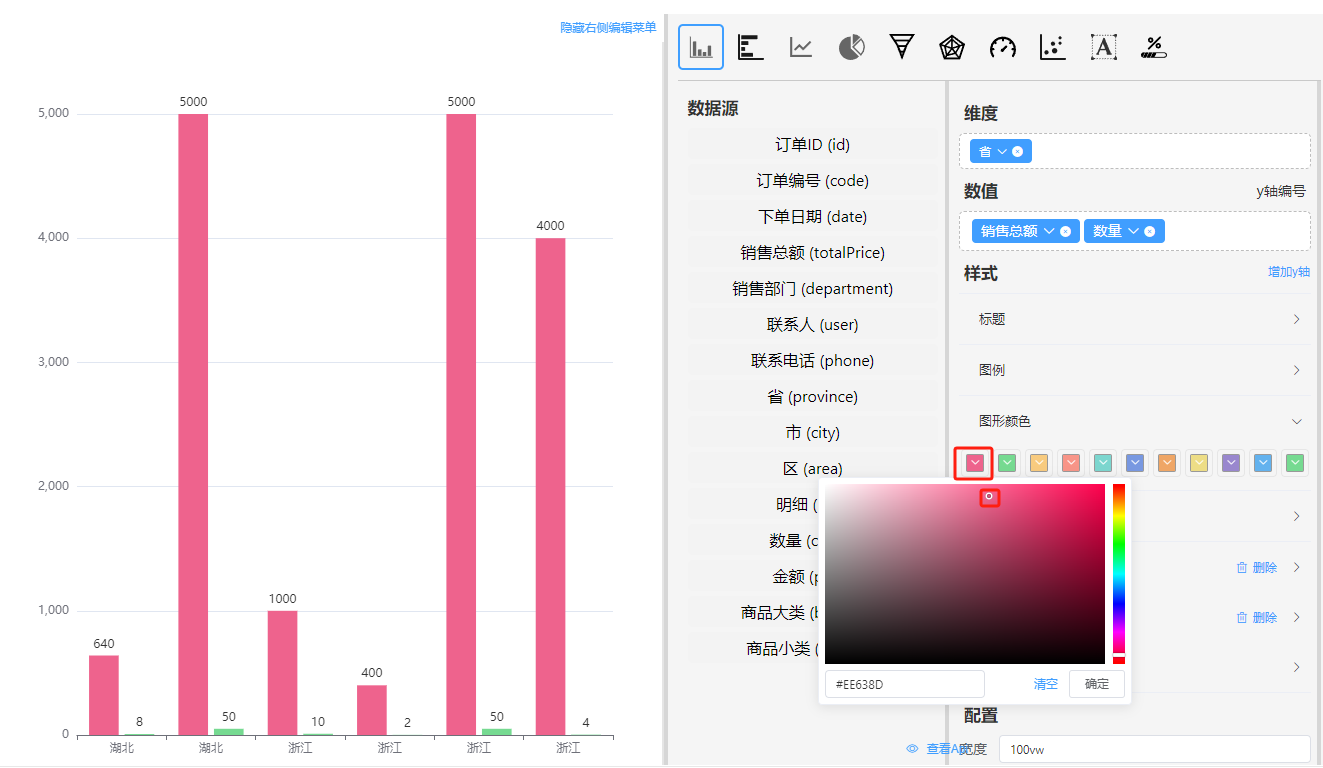
Task: Pick the funnel chart icon
Action: coord(902,47)
